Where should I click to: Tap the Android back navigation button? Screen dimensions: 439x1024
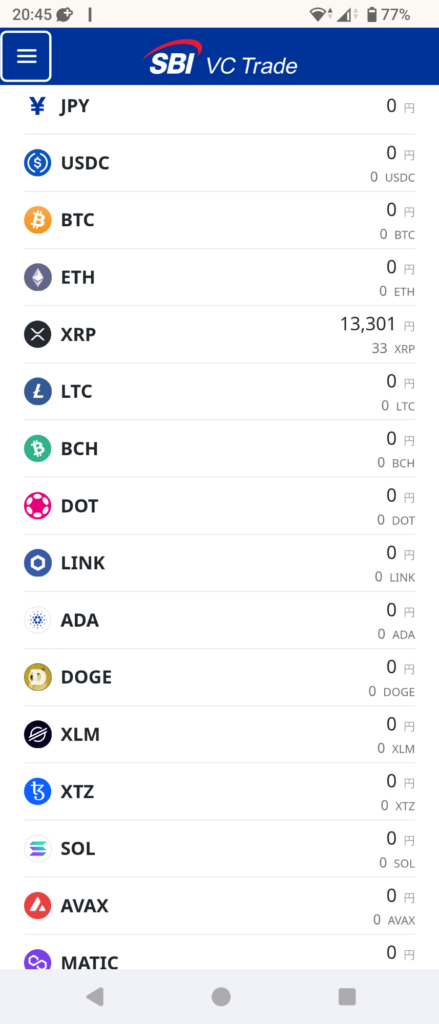click(95, 996)
